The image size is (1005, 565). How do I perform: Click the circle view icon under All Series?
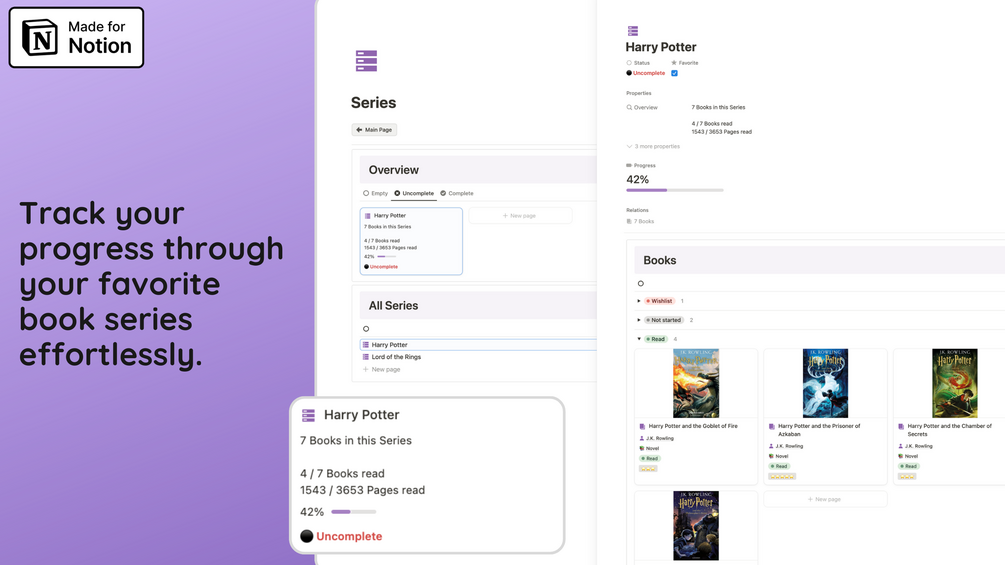[x=366, y=329]
